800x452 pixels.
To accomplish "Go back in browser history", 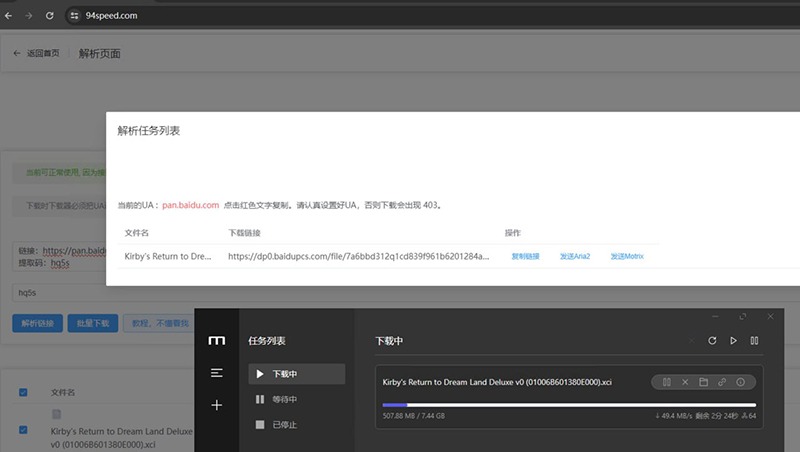I will (x=9, y=16).
